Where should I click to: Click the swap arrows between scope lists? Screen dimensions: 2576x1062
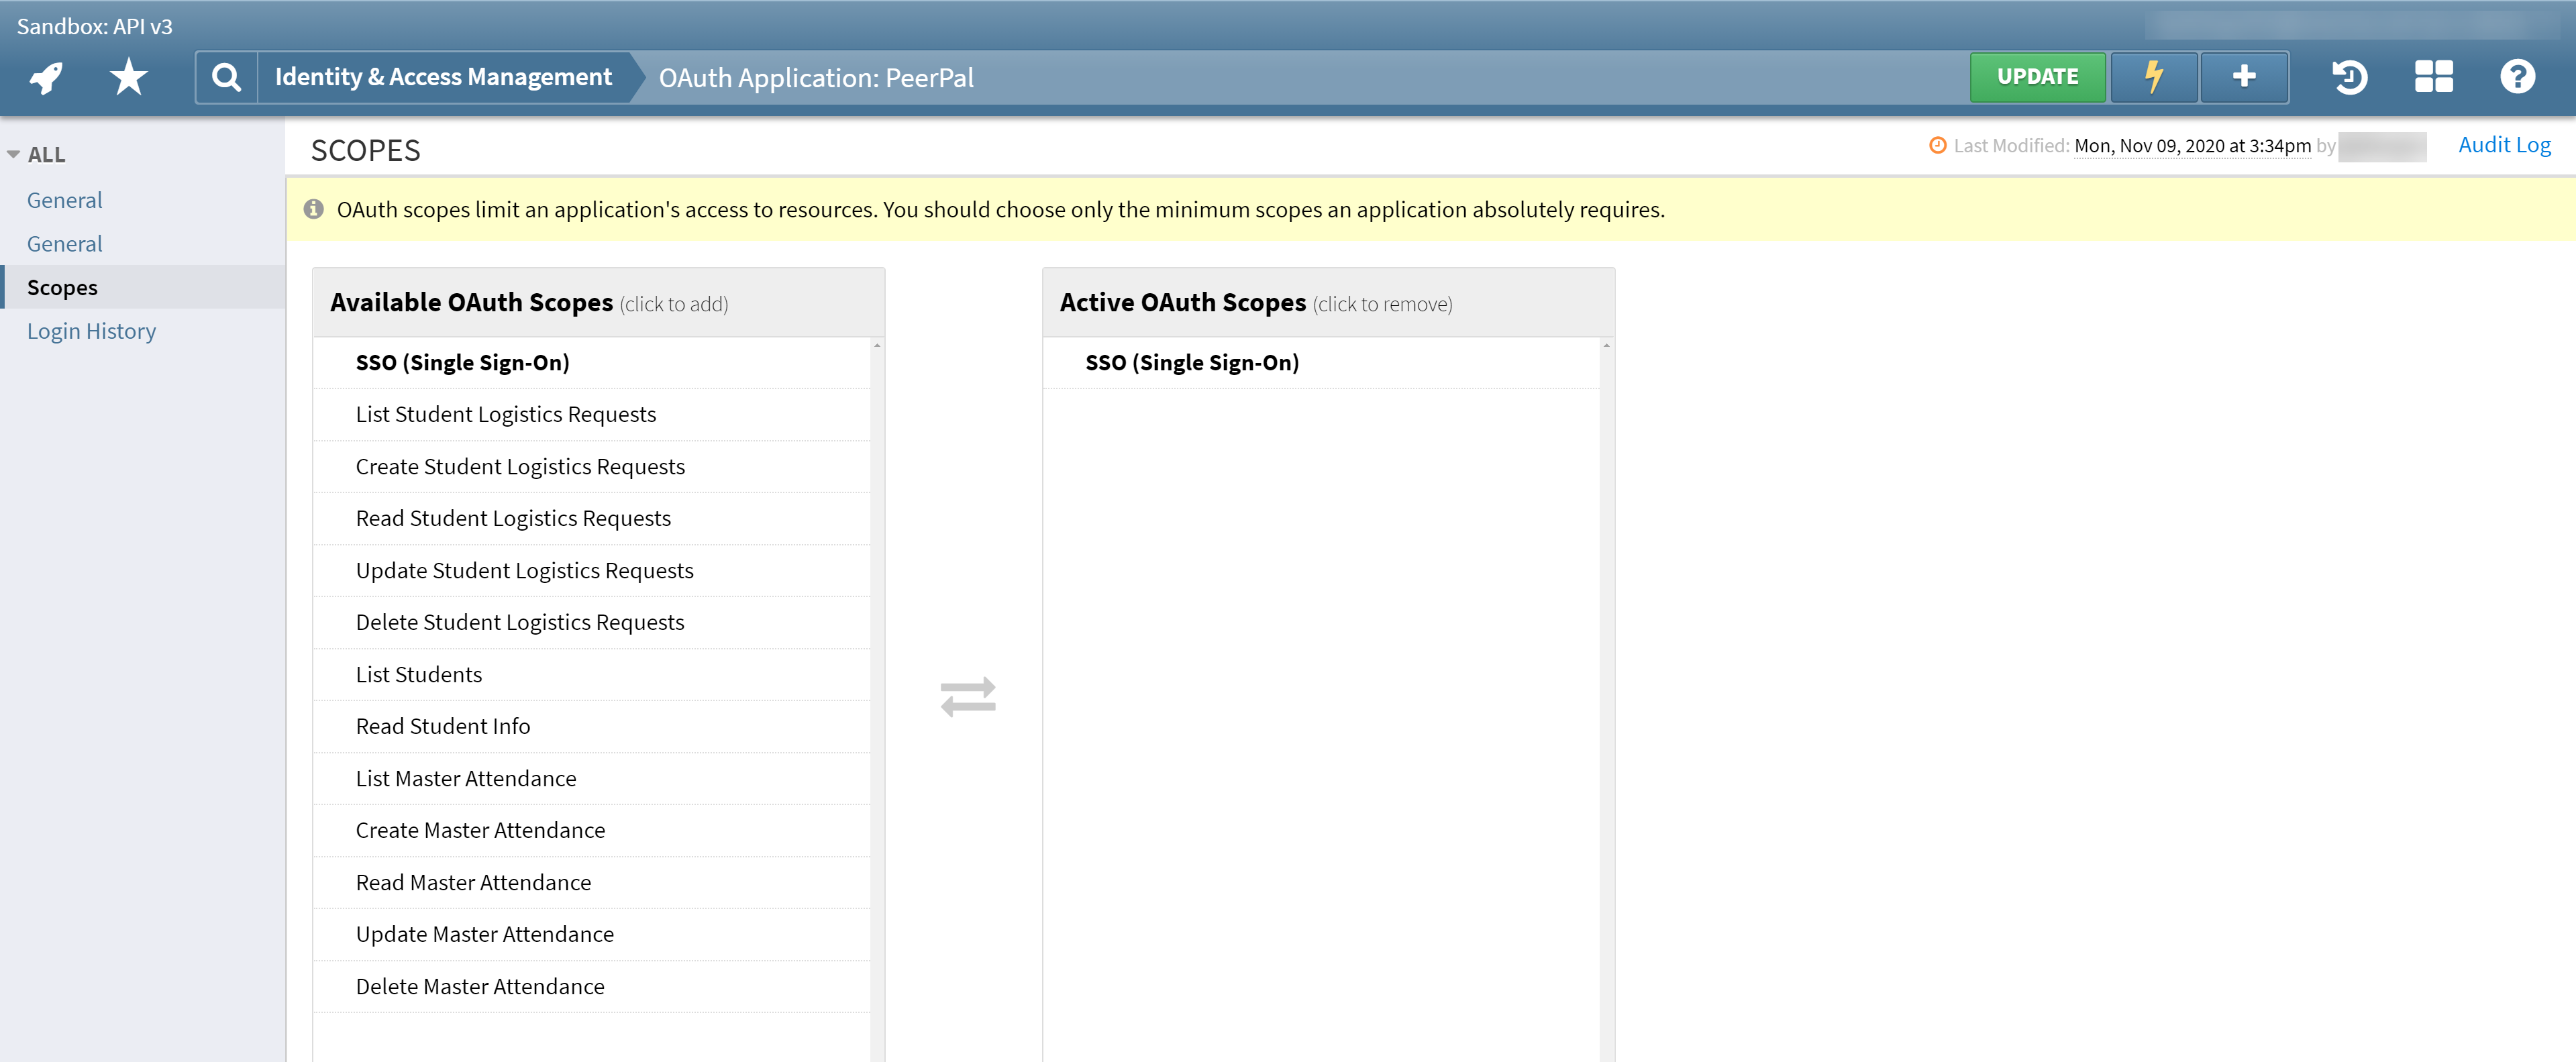[968, 696]
